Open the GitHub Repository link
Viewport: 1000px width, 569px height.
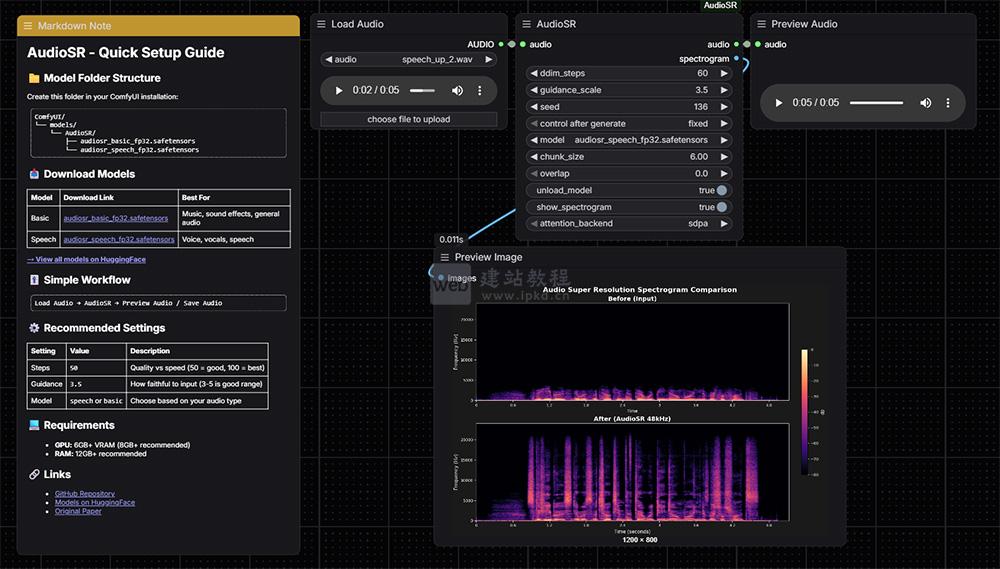coord(85,494)
